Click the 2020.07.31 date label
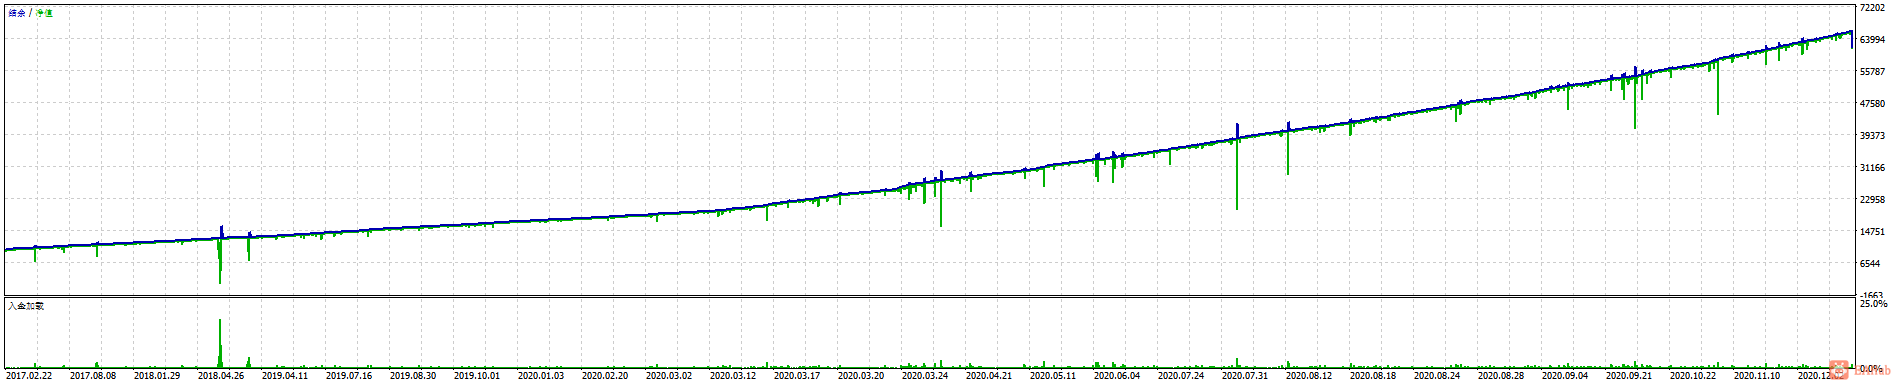1900x385 pixels. coord(1245,376)
